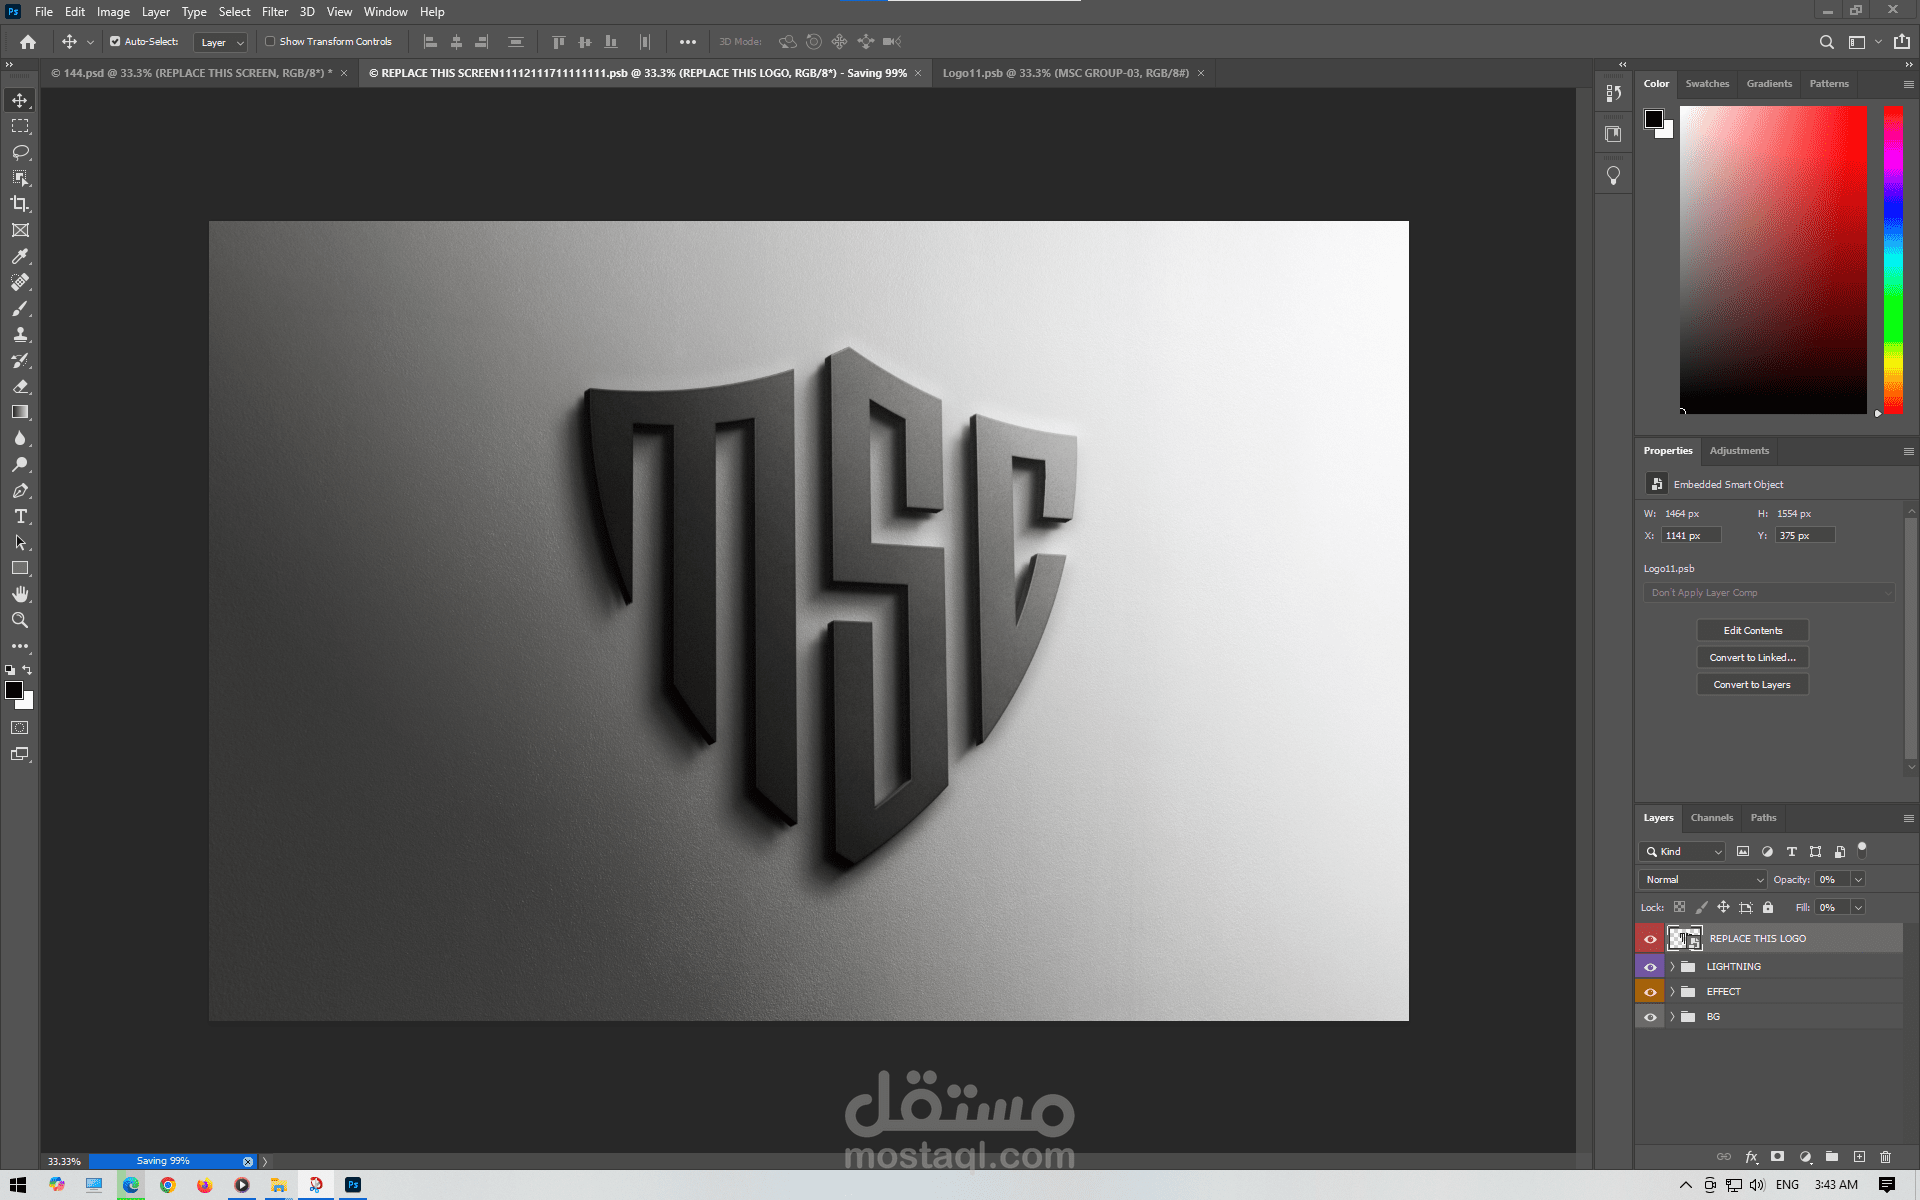This screenshot has height=1200, width=1920.
Task: Expand the EFFECT layer group
Action: 1672,992
